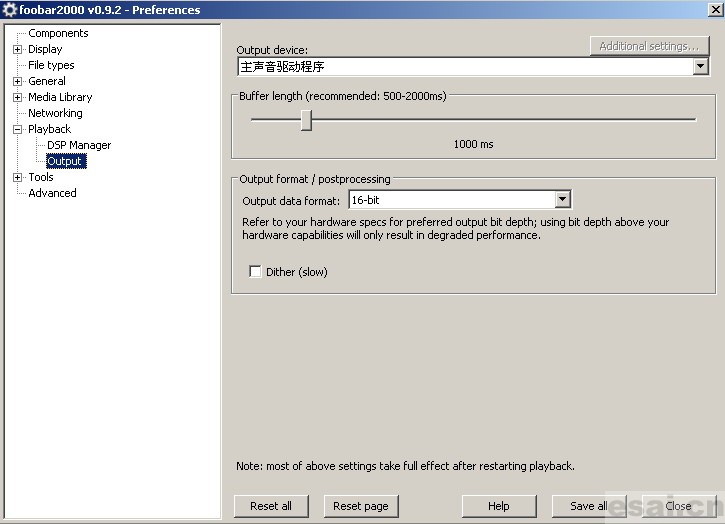Open Help for preferences

(499, 506)
